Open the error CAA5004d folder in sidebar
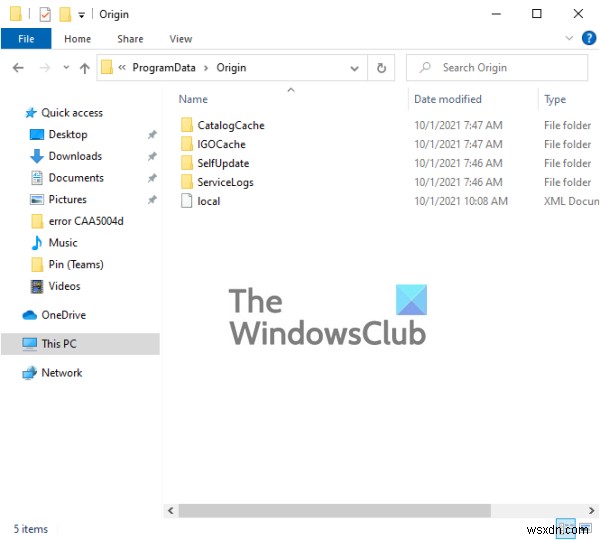This screenshot has width=600, height=540. click(x=86, y=221)
